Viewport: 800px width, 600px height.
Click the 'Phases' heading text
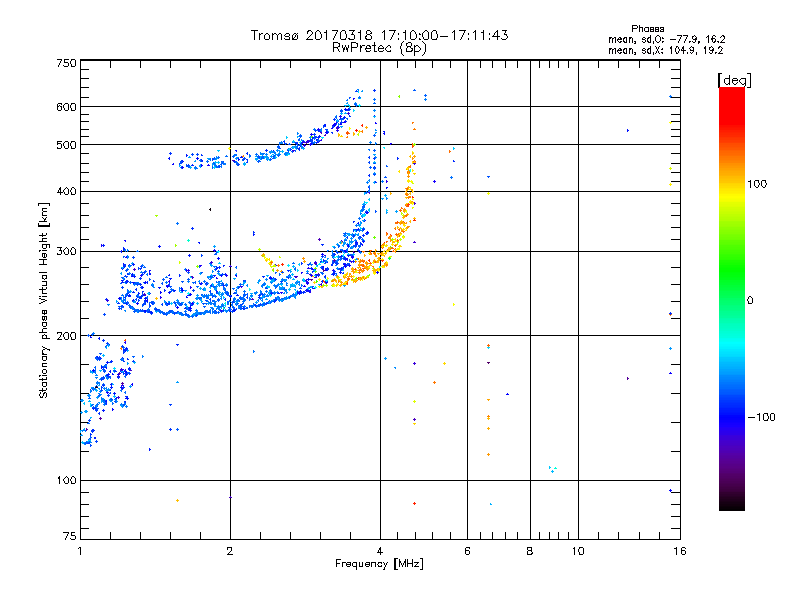[x=647, y=29]
